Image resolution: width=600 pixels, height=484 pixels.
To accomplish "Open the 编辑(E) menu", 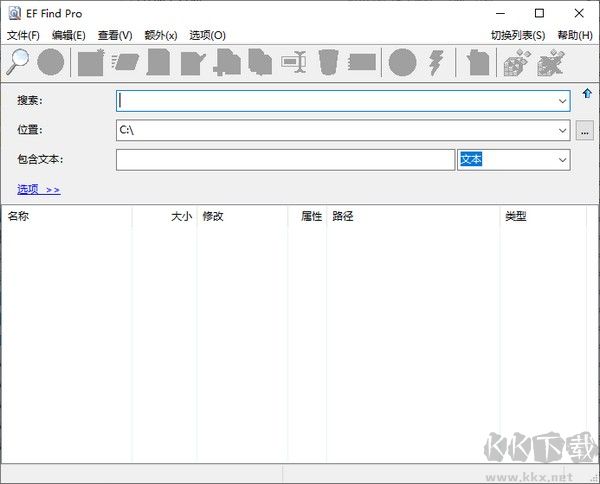I will [x=69, y=35].
